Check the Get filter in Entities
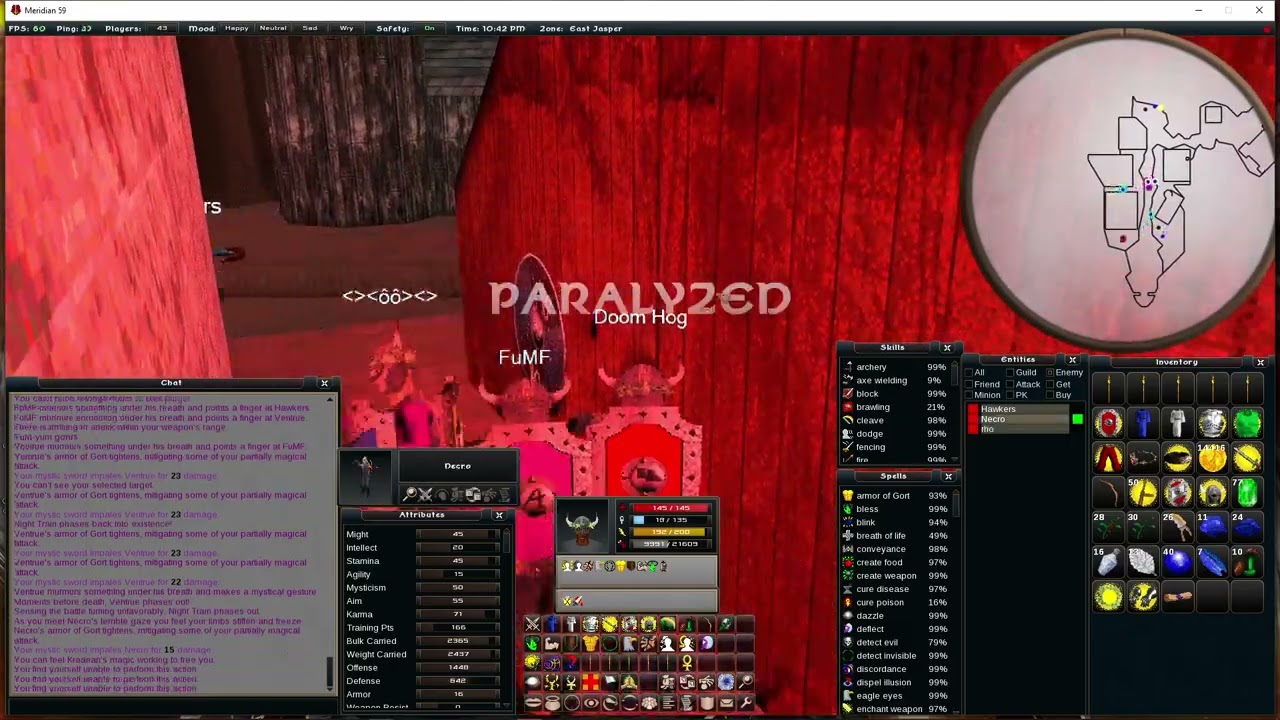1280x720 pixels. (1050, 384)
